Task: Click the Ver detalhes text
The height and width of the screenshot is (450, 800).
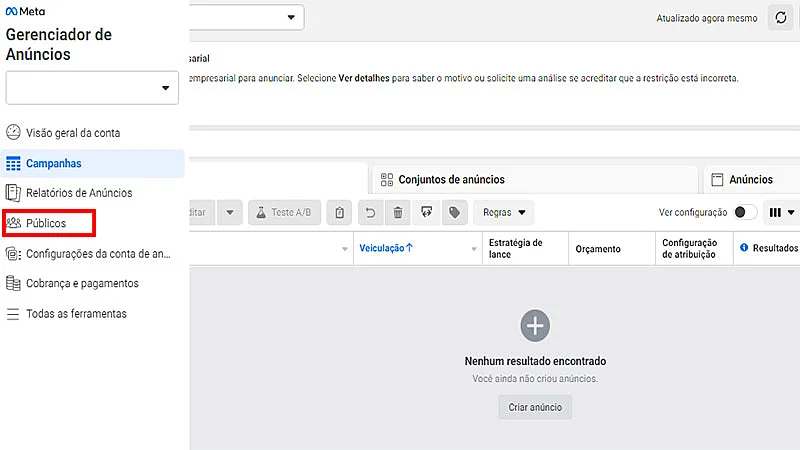Action: coord(364,78)
